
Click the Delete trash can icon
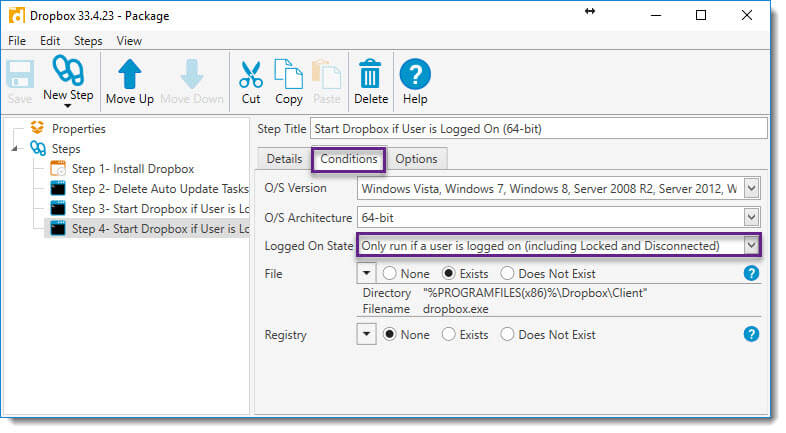click(x=370, y=74)
